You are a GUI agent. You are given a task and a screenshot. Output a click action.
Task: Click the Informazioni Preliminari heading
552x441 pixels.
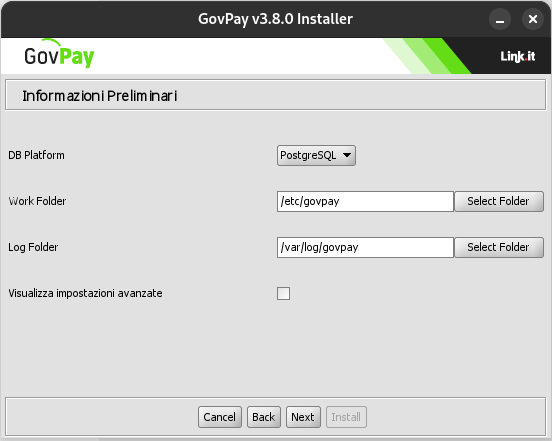click(x=100, y=96)
